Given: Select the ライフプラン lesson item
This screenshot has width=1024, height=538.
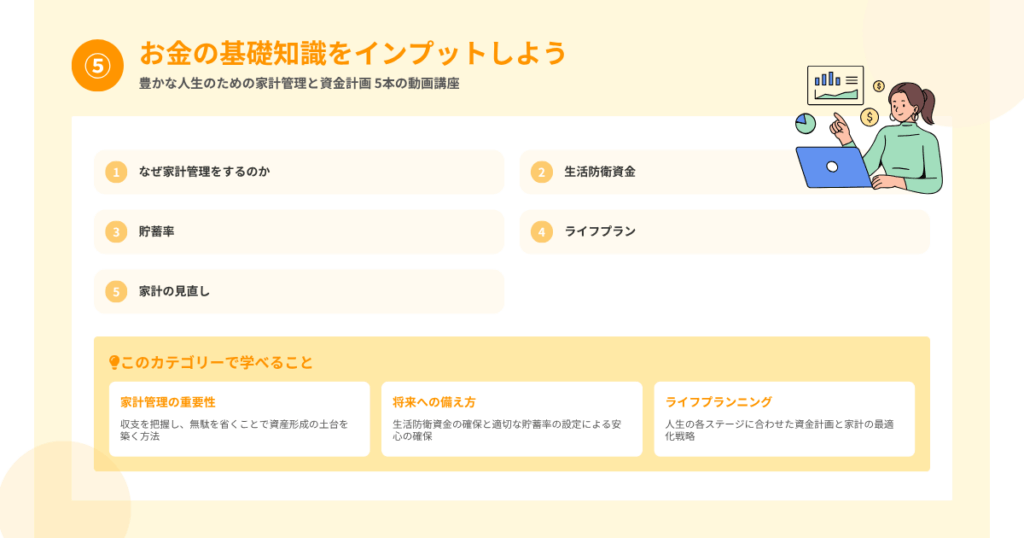Looking at the screenshot, I should pos(724,232).
